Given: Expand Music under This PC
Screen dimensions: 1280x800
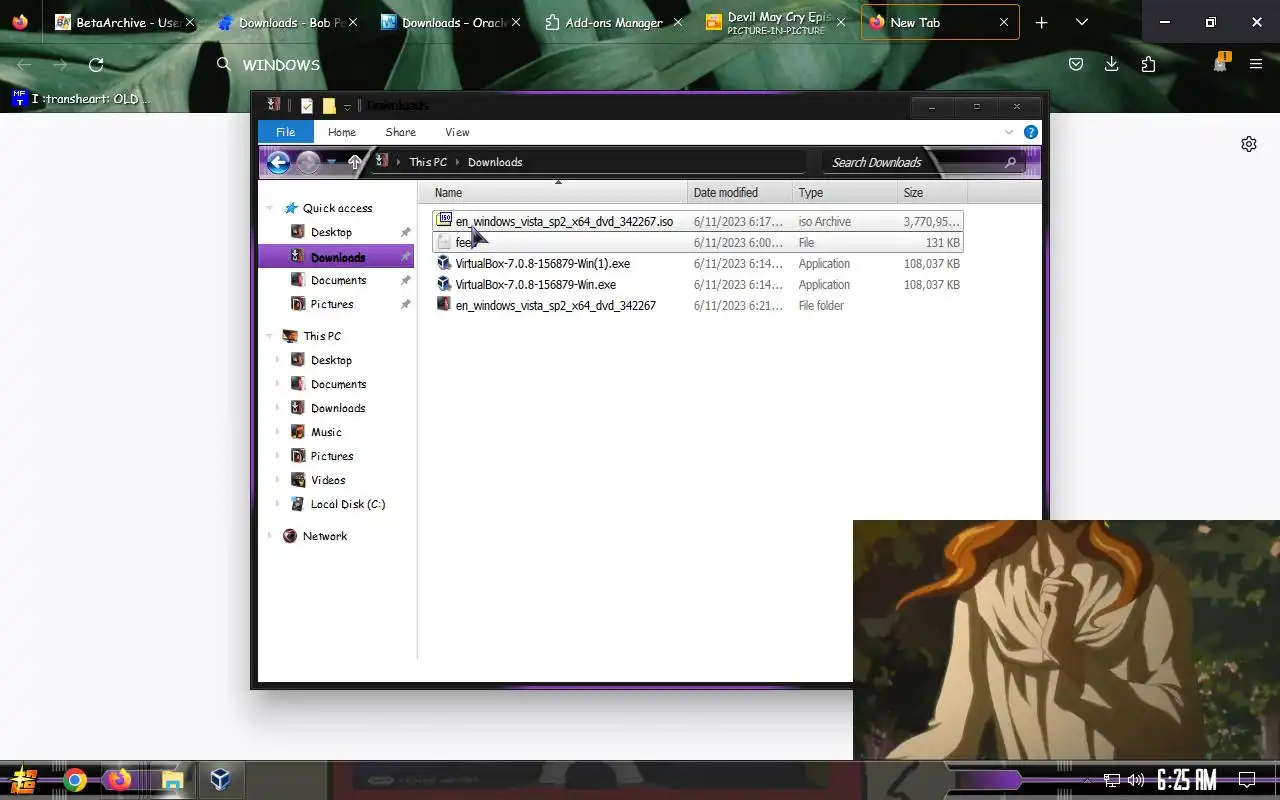Looking at the screenshot, I should (277, 432).
